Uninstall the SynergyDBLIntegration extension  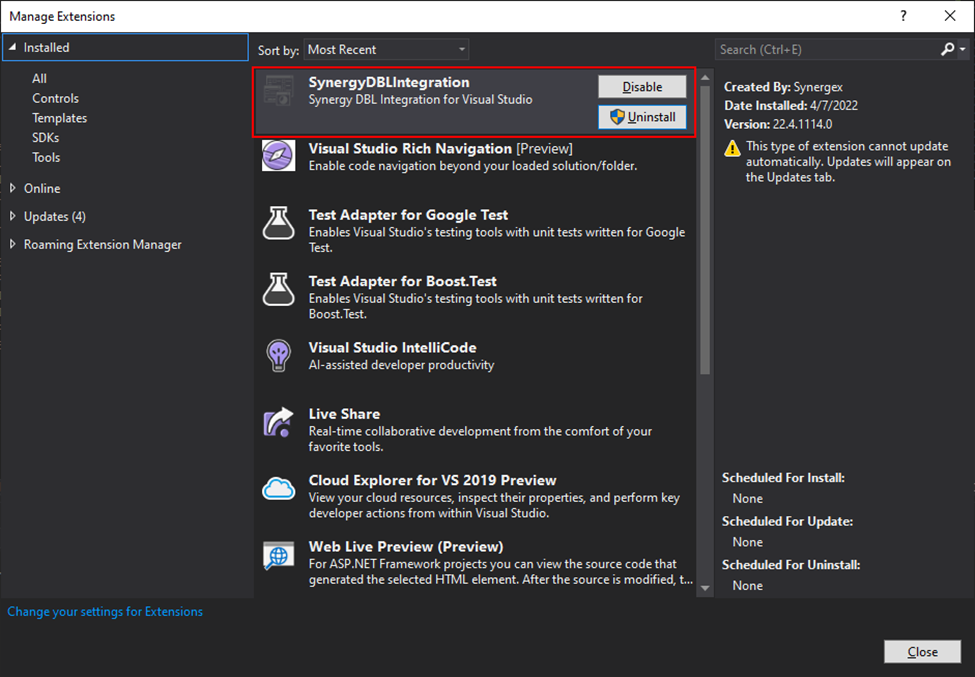642,117
